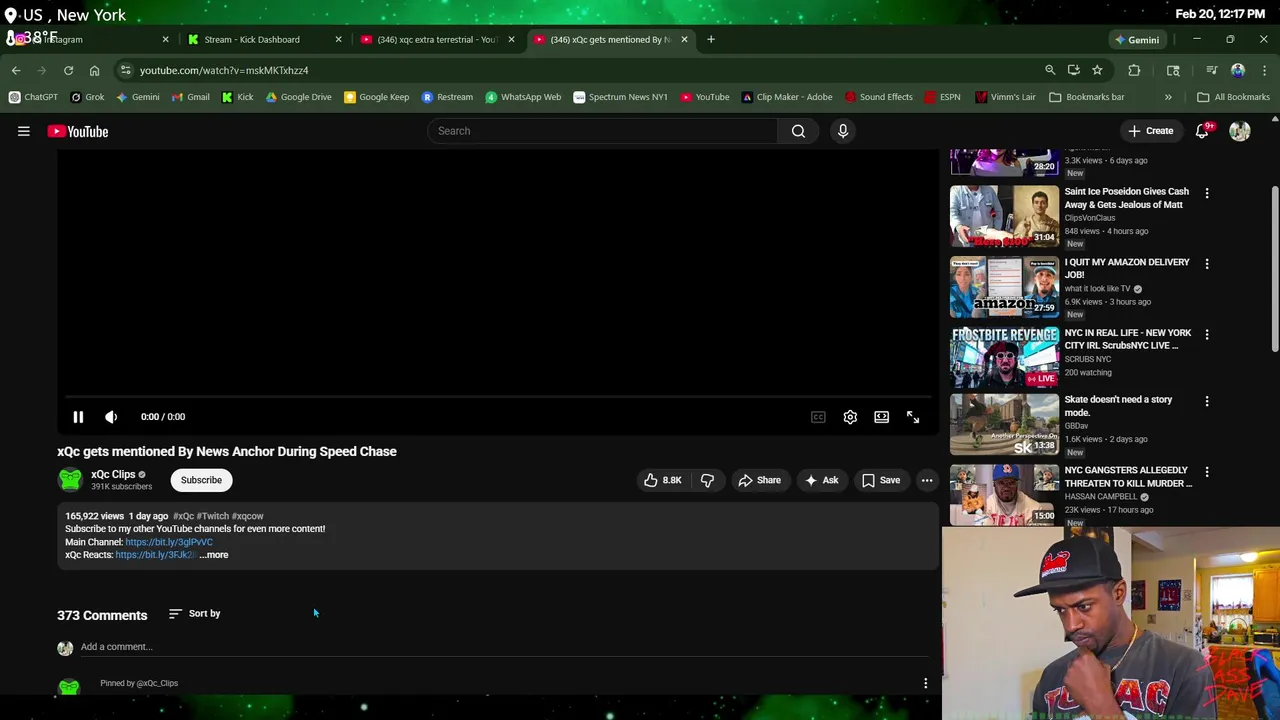The height and width of the screenshot is (720, 1280).
Task: Switch the player to theater mode
Action: 881,417
